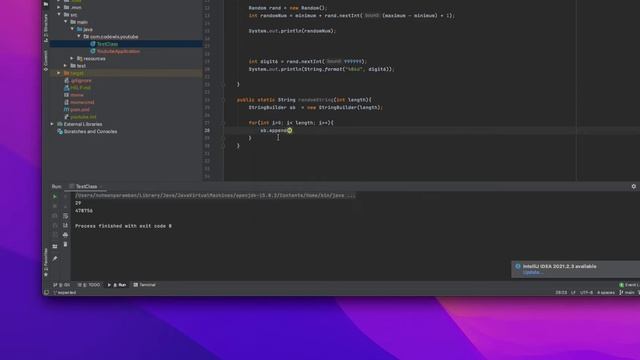Image resolution: width=640 pixels, height=360 pixels.
Task: Click the print icon in Run toolbar
Action: click(65, 235)
